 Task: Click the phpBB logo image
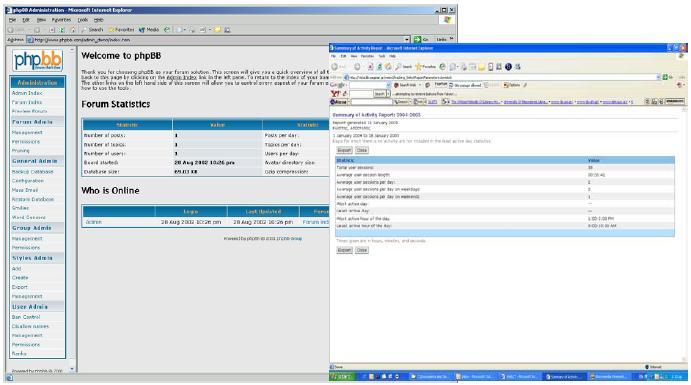(x=37, y=60)
